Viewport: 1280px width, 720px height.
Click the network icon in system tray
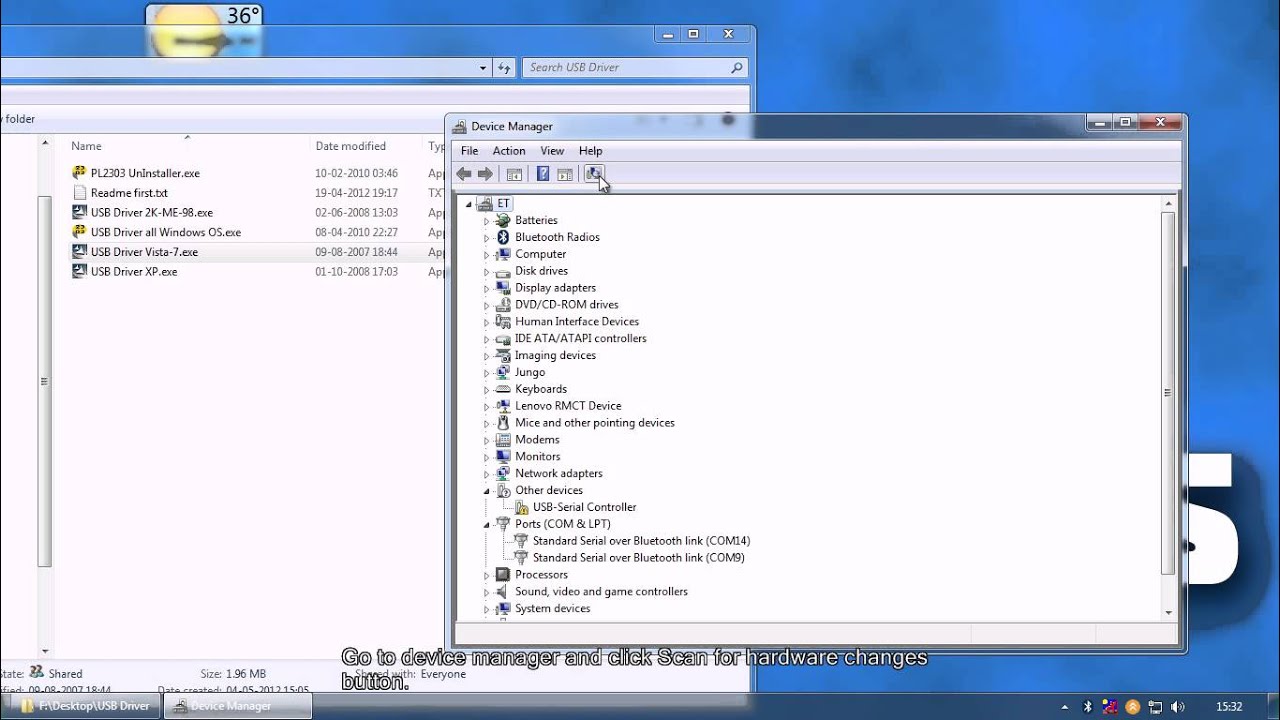(1155, 706)
